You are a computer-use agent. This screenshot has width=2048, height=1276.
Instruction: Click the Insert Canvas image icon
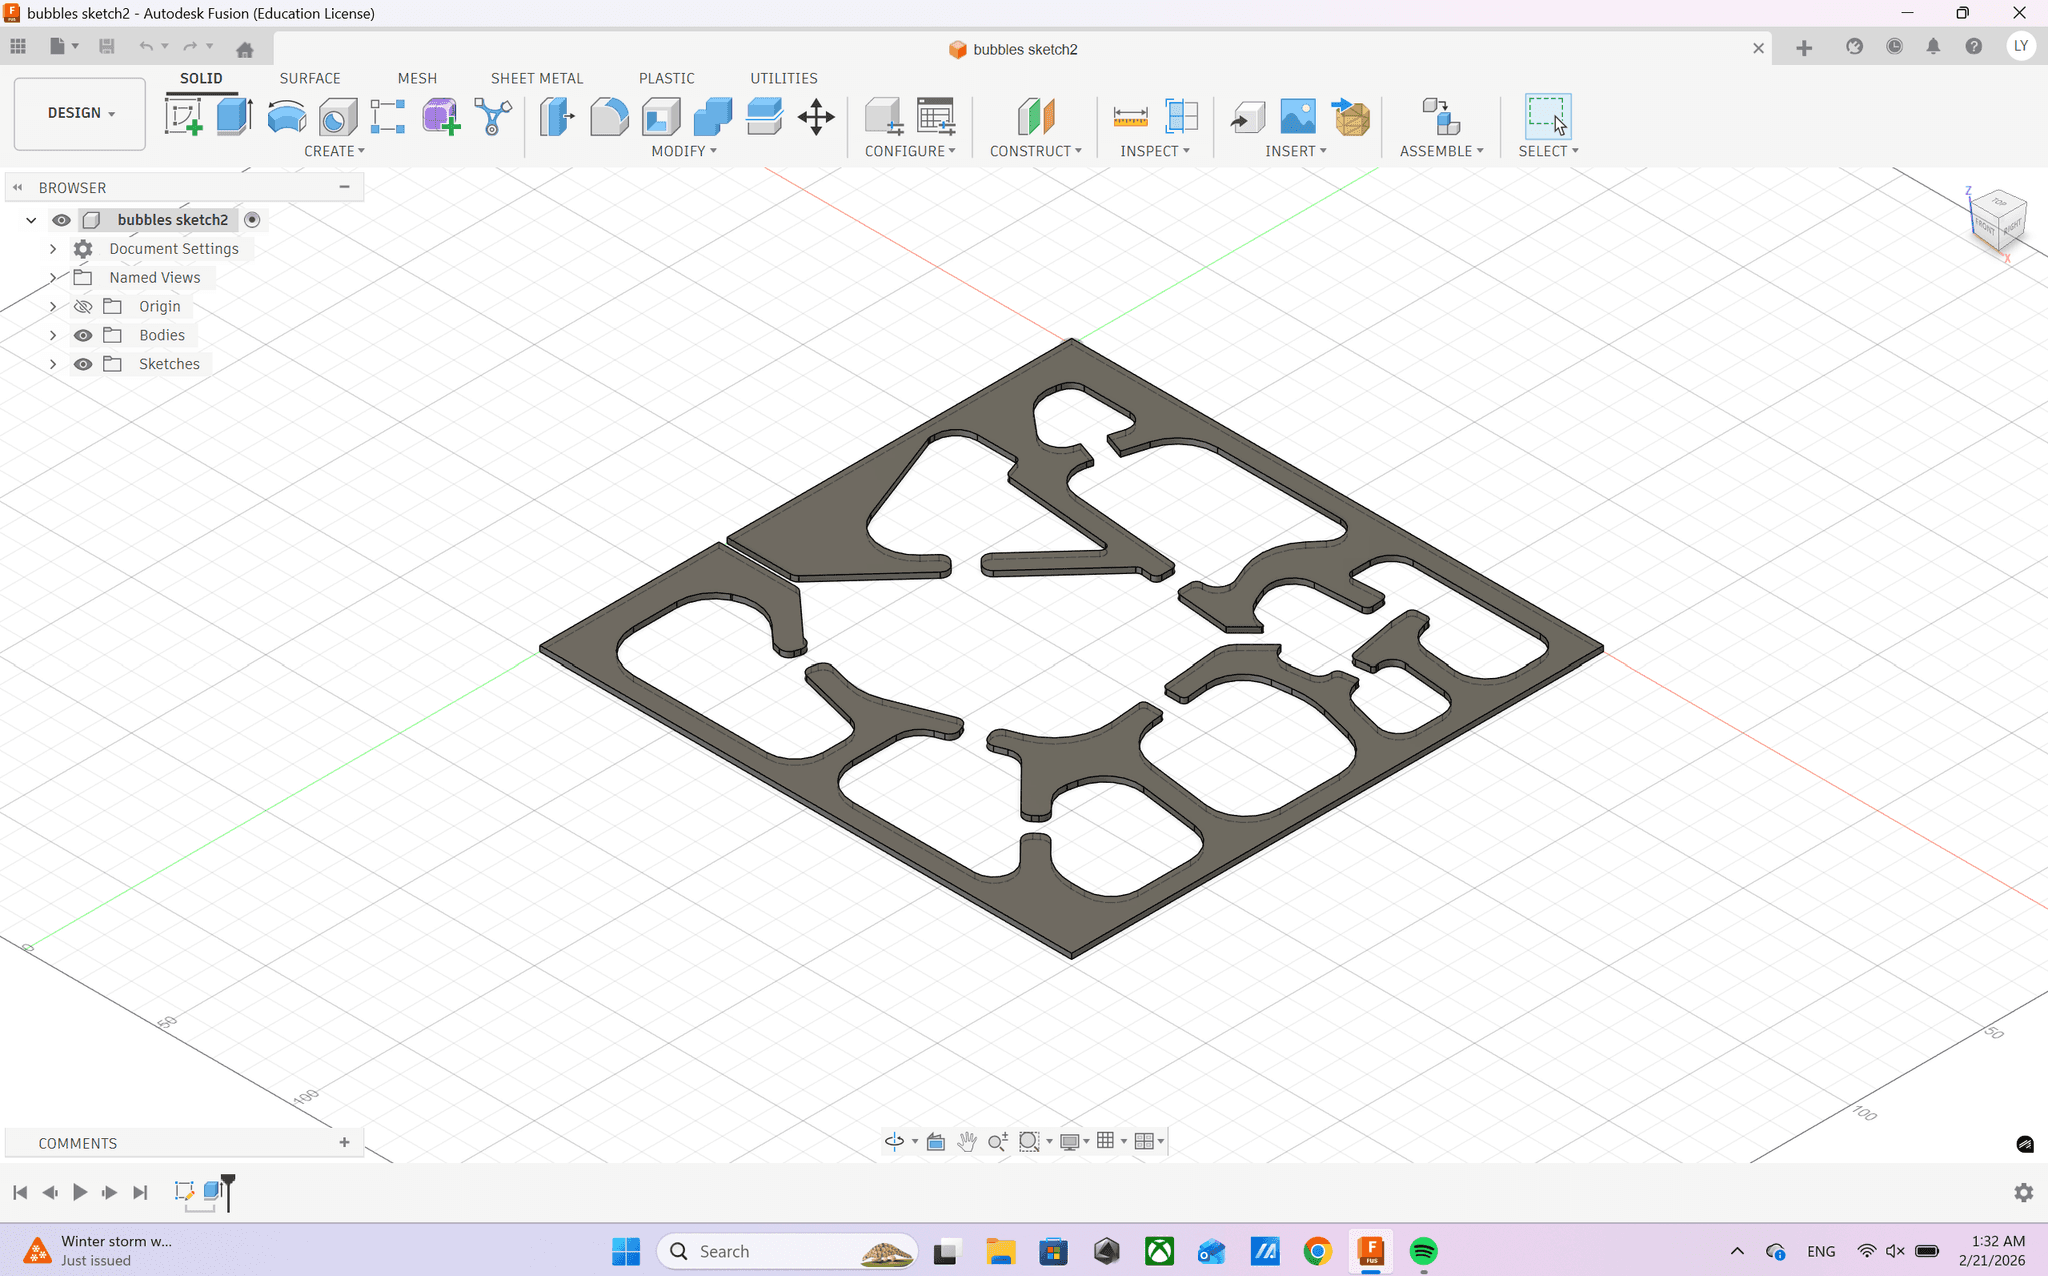(x=1298, y=116)
